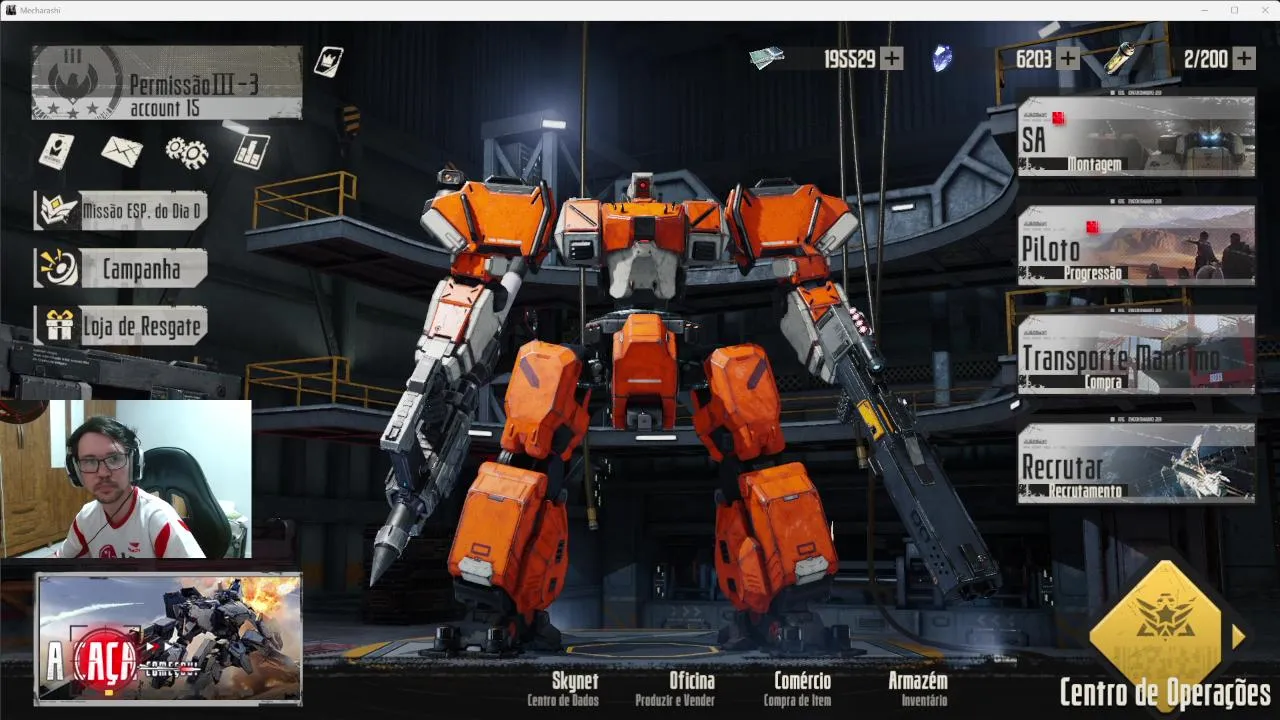This screenshot has width=1280, height=720.
Task: Switch to Oficina Produzir e Vender
Action: point(675,689)
